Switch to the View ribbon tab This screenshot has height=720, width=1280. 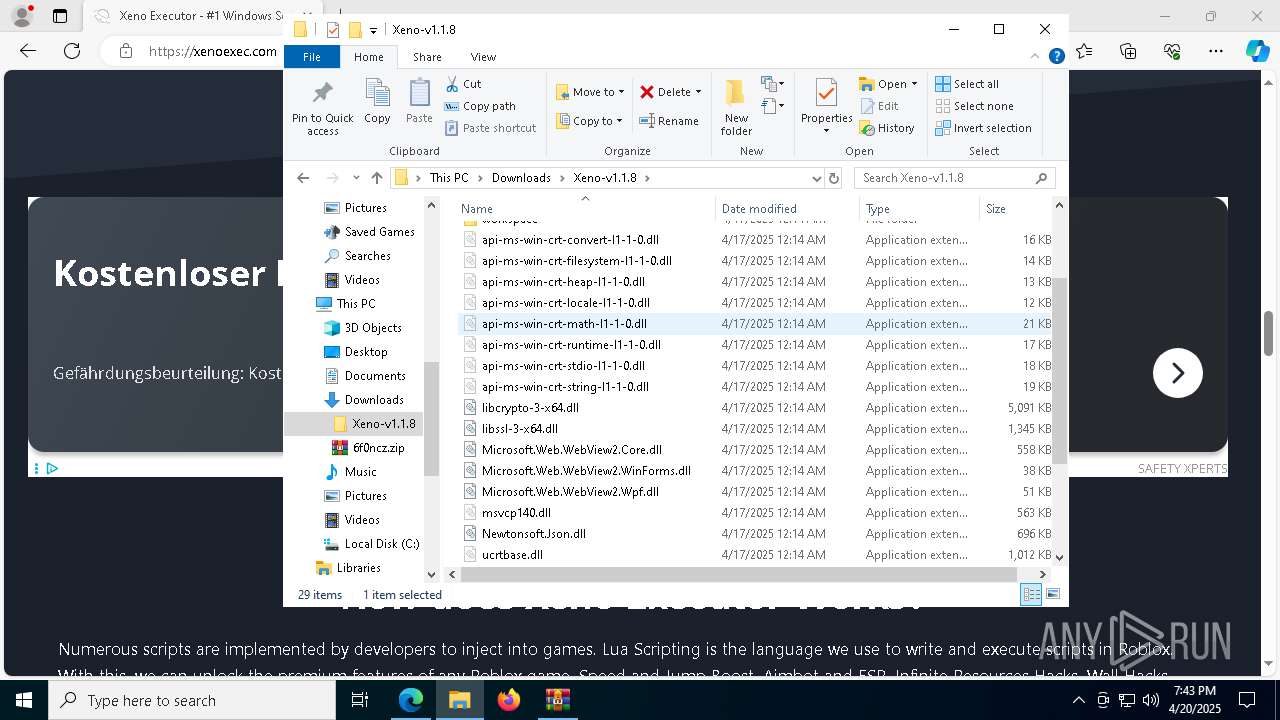[483, 57]
